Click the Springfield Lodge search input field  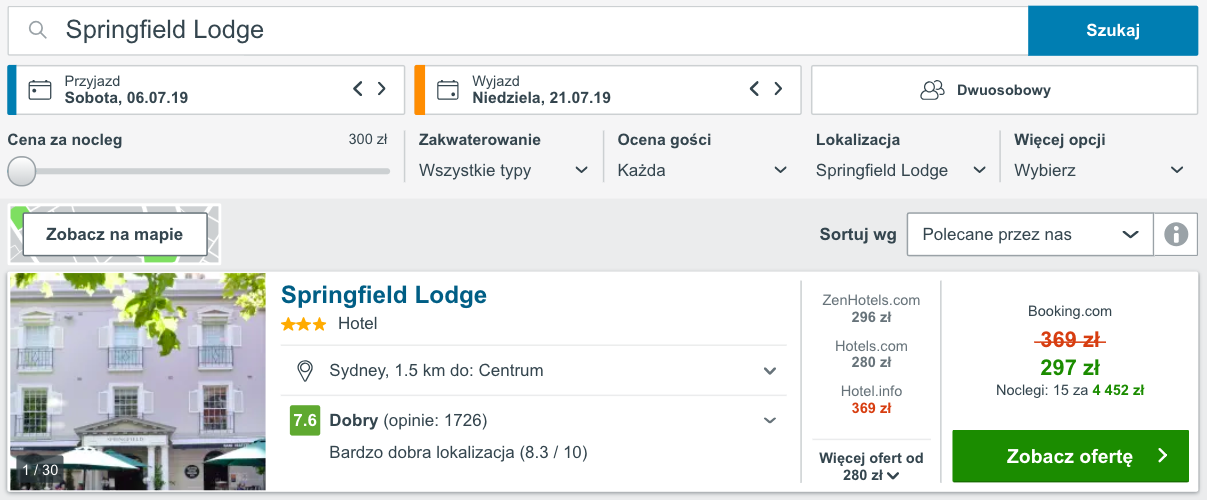pos(518,30)
